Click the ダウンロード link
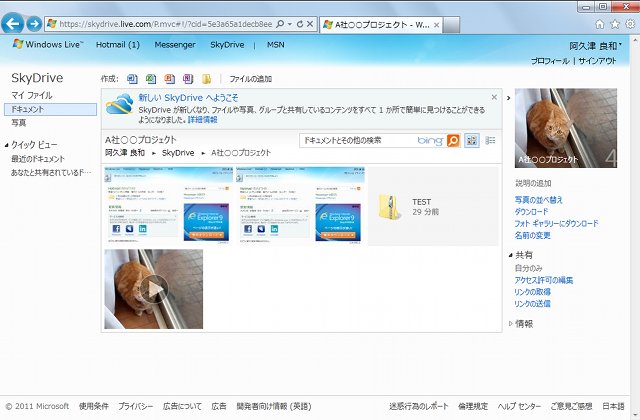Screen dimensions: 640x420 point(531,212)
